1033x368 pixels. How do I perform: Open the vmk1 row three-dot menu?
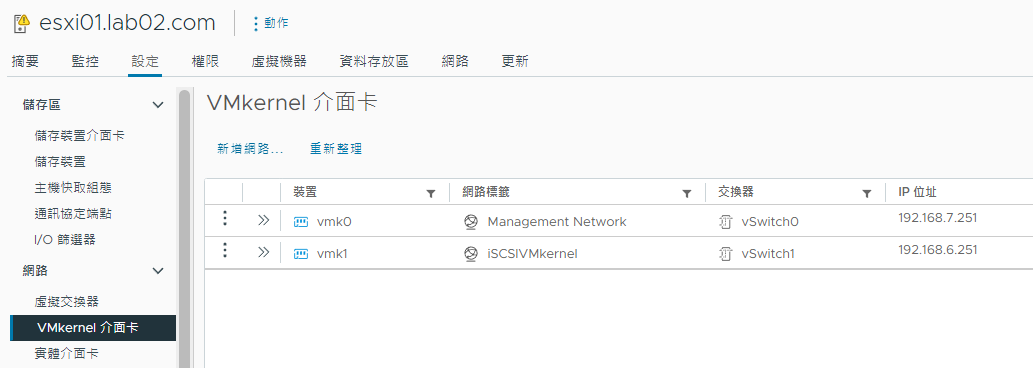click(x=225, y=250)
